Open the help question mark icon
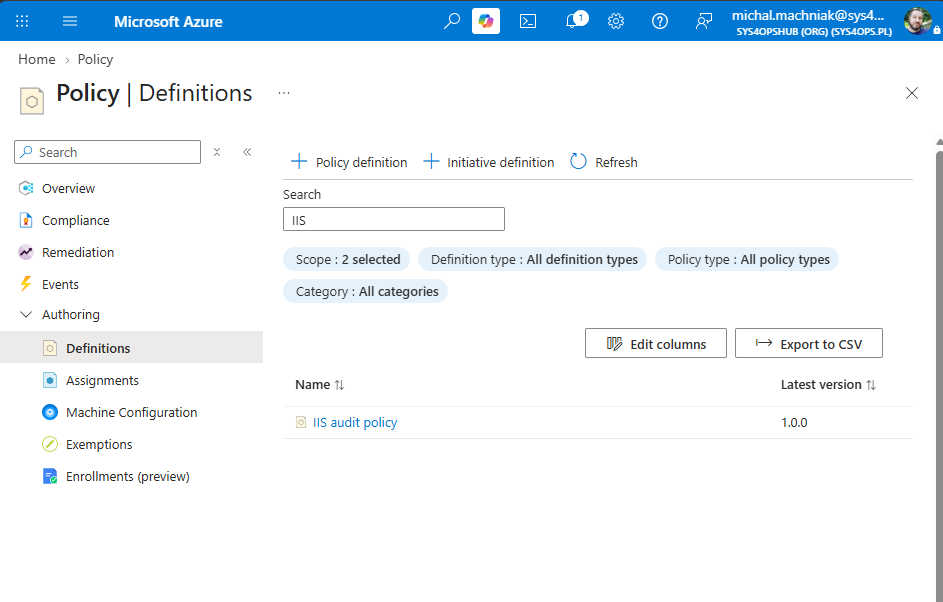Viewport: 943px width, 602px height. [x=660, y=21]
